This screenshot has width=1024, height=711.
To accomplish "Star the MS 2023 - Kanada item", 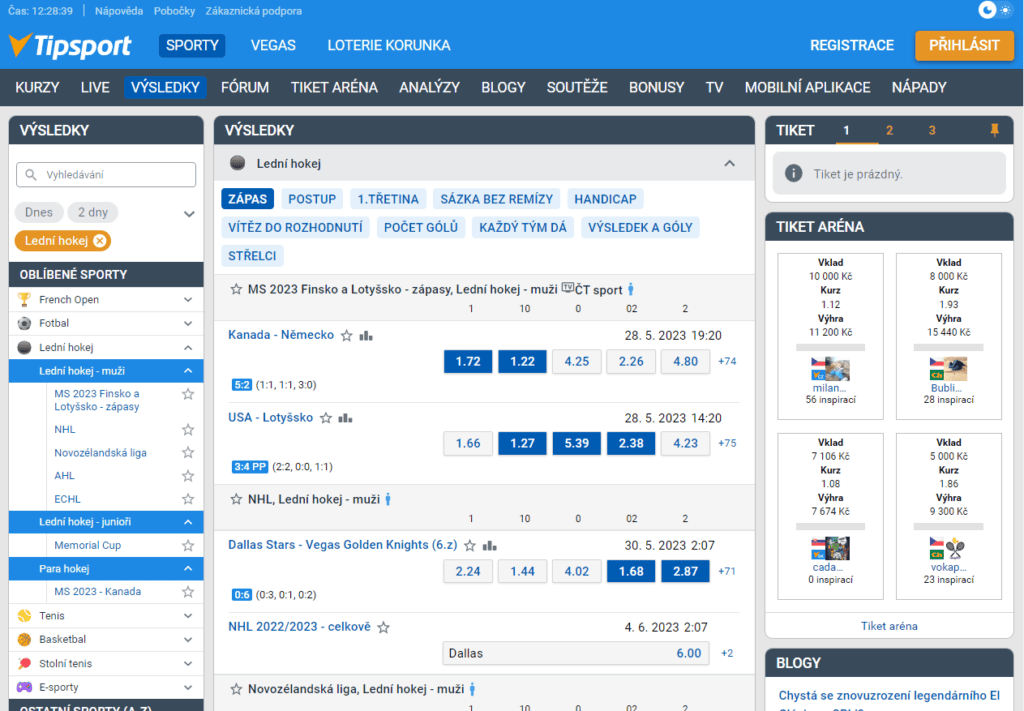I will pyautogui.click(x=188, y=592).
